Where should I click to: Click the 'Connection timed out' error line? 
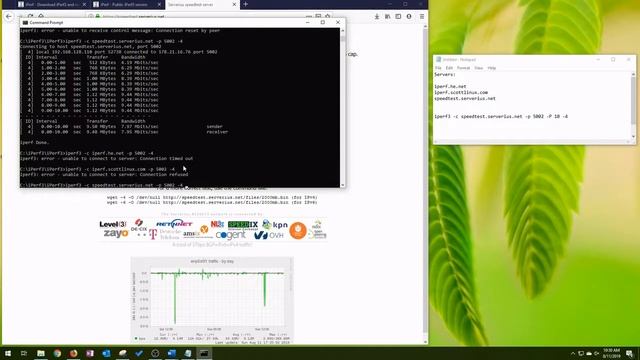click(x=107, y=158)
